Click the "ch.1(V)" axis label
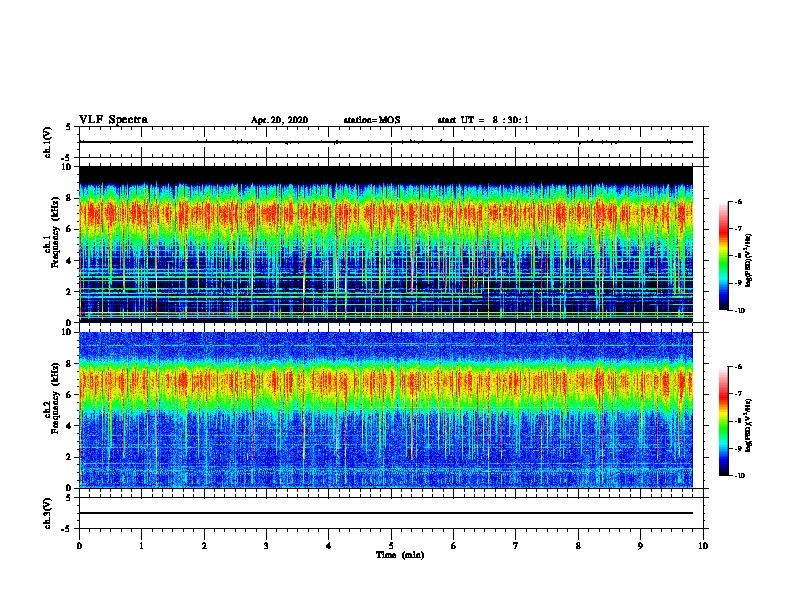Image resolution: width=792 pixels, height=612 pixels. tap(48, 142)
